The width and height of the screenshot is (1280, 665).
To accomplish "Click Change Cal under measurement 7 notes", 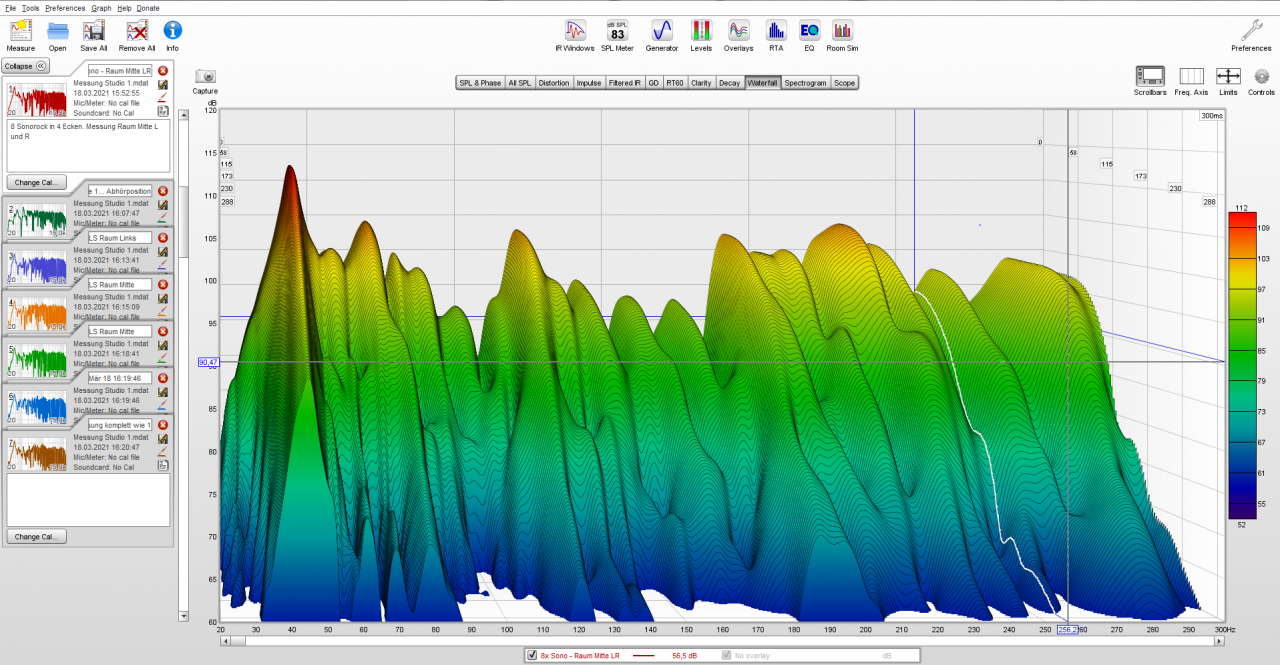I will click(36, 536).
